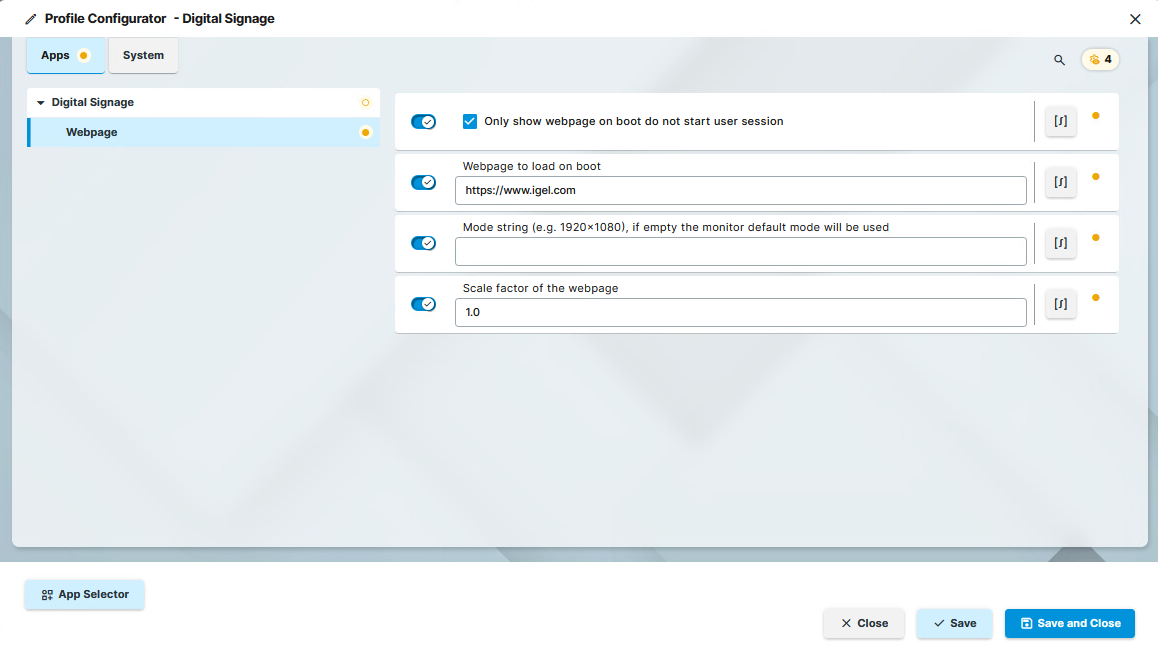Click the modified settings badge showing 4
Viewport: 1158px width, 647px height.
click(1100, 59)
